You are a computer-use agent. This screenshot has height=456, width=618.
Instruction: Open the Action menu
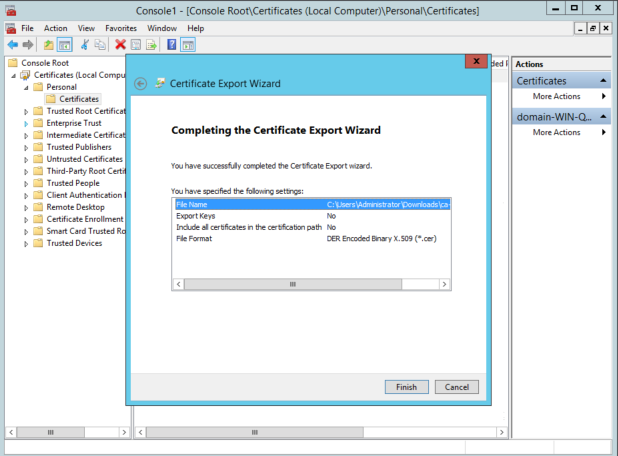point(56,29)
